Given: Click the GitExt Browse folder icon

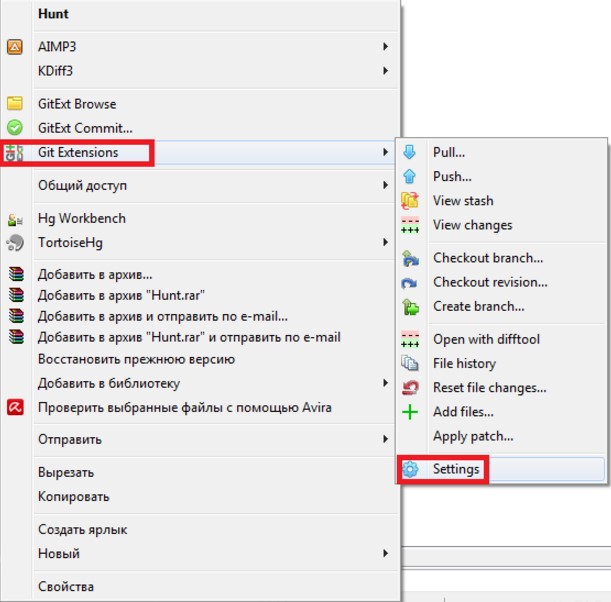Looking at the screenshot, I should (x=15, y=103).
